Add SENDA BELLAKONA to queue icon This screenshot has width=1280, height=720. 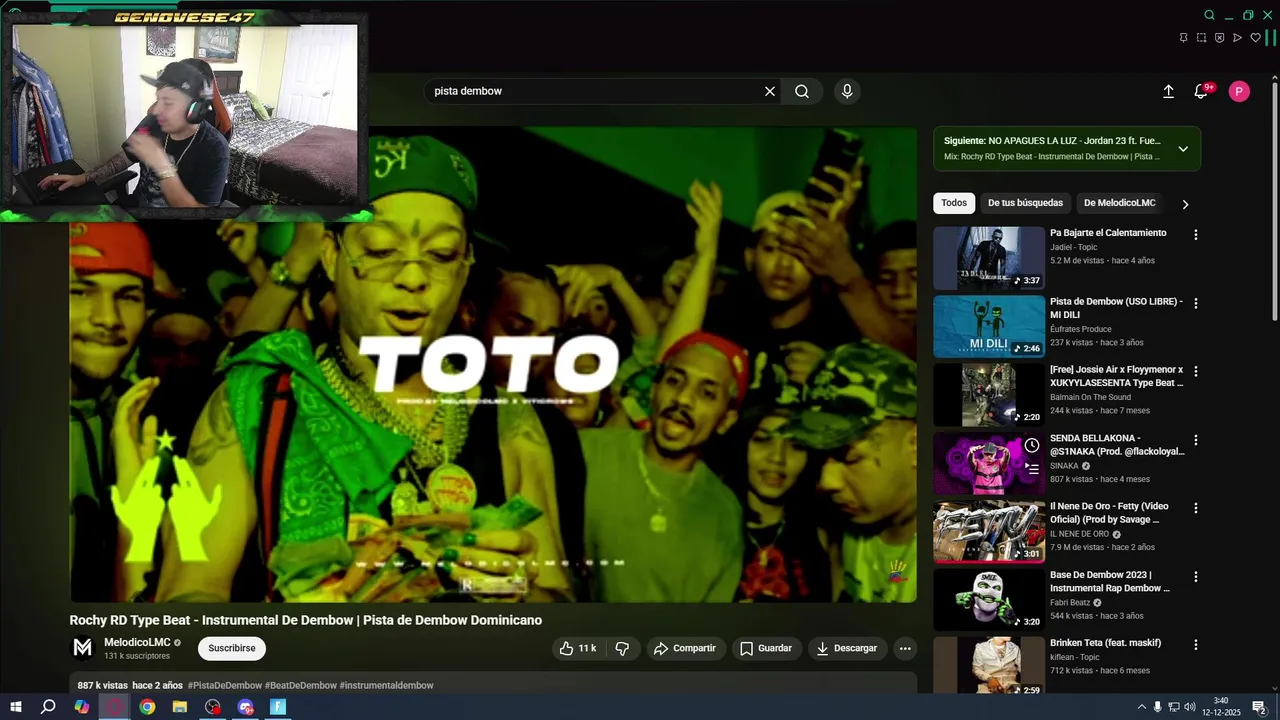(1031, 468)
